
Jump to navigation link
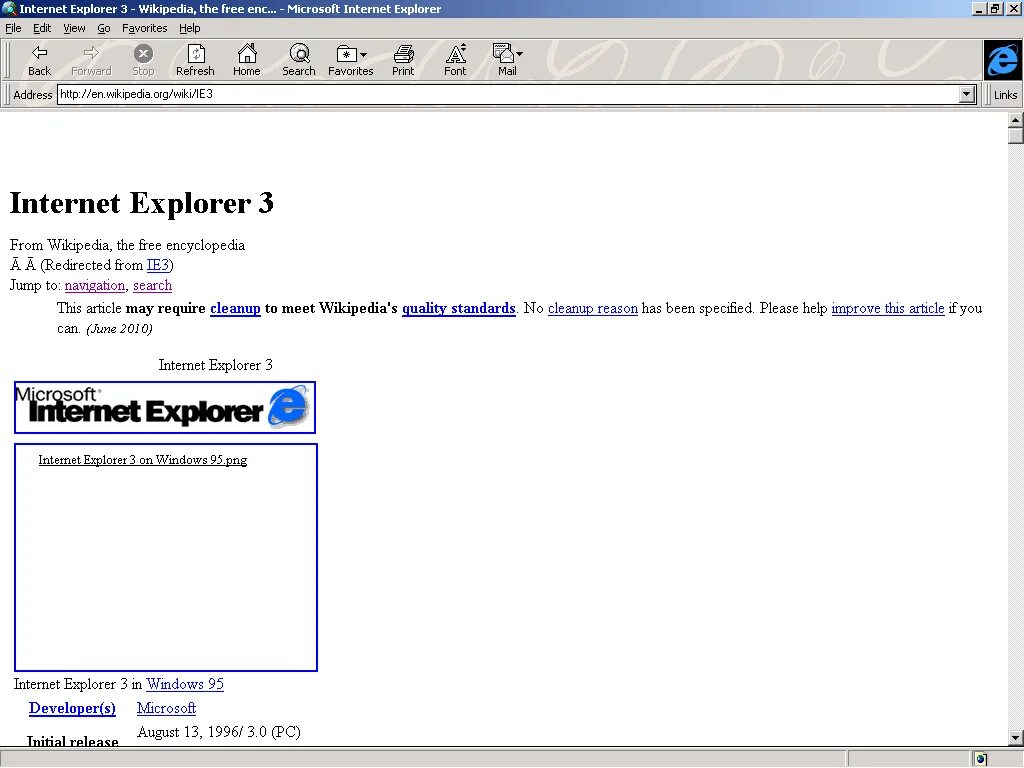tap(95, 285)
